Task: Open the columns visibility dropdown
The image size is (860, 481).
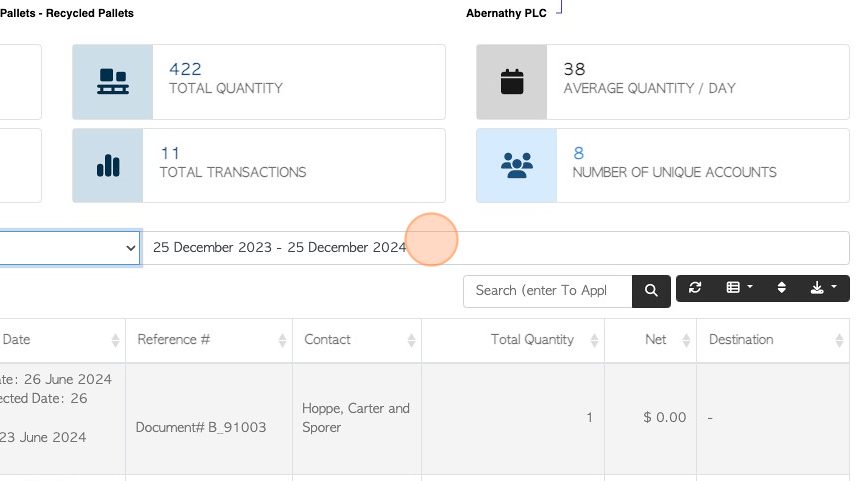Action: coord(739,288)
